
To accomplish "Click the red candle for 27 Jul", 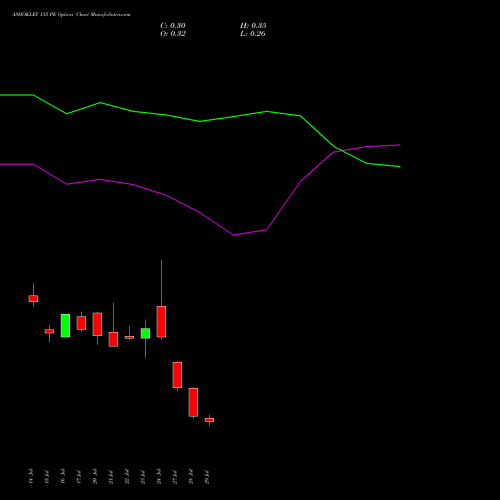I will tap(177, 375).
